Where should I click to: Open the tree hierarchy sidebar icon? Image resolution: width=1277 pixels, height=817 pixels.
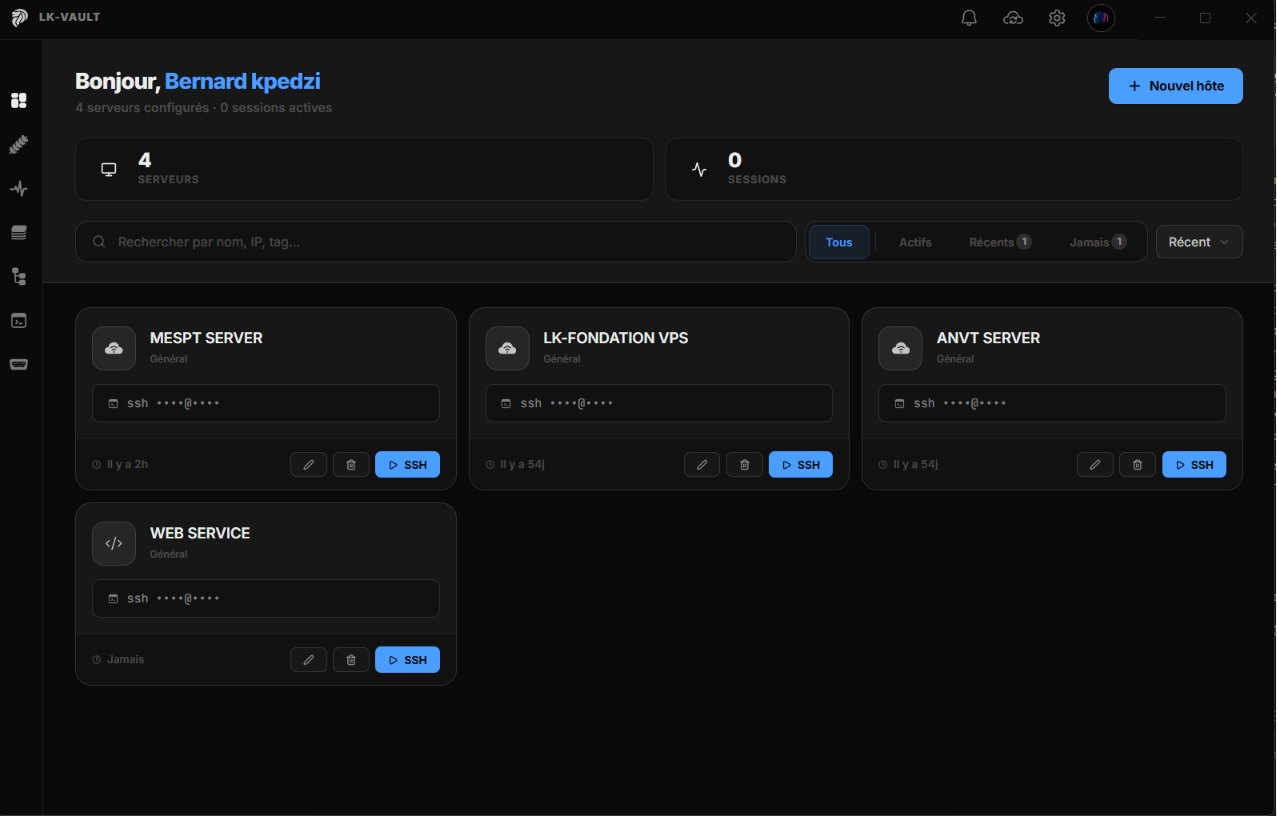(18, 277)
